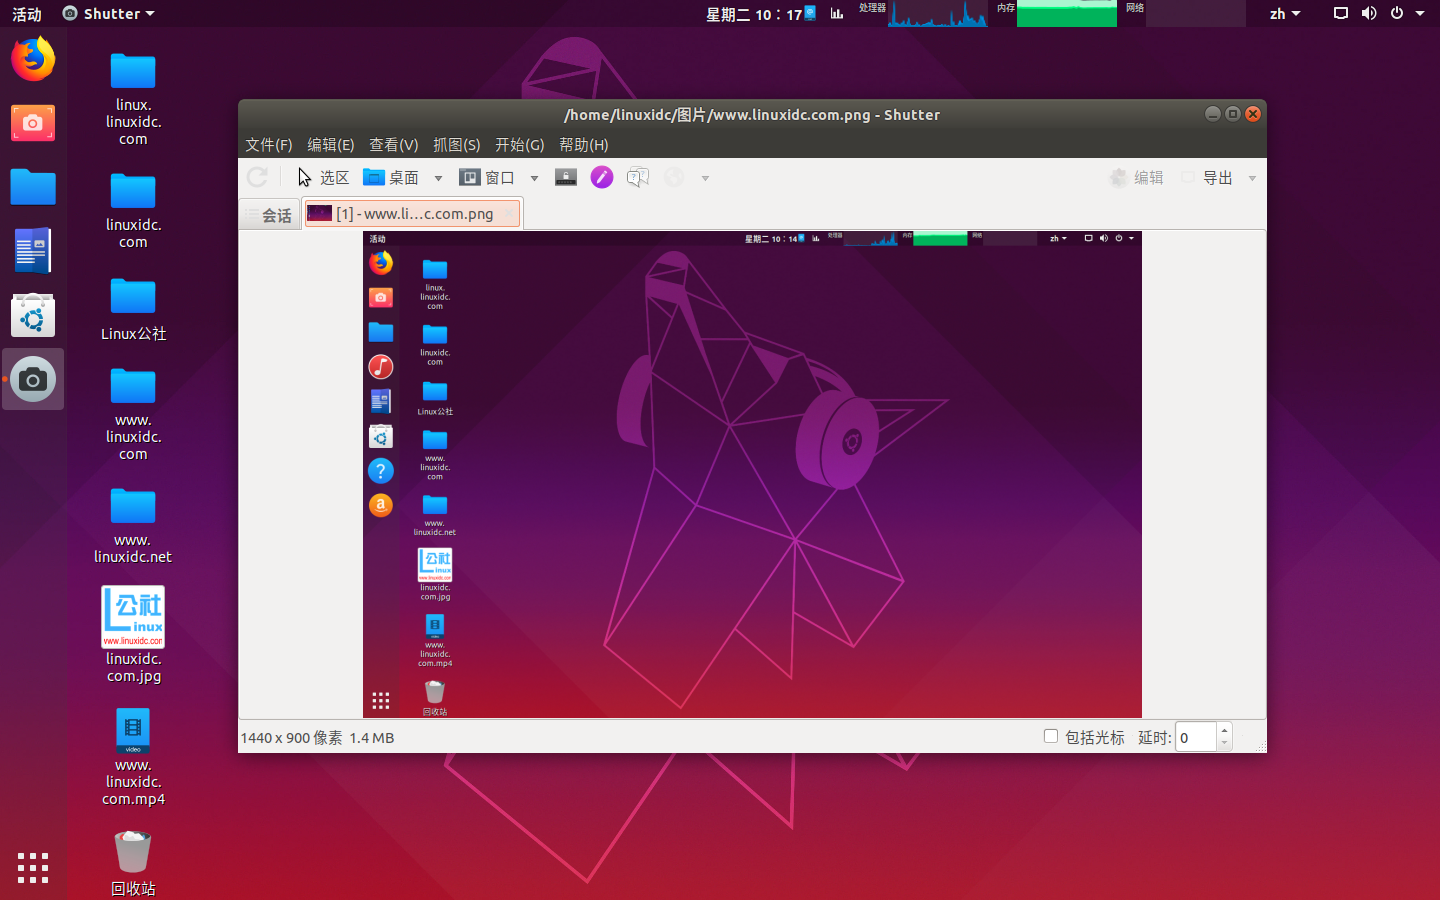This screenshot has width=1440, height=900.
Task: Expand the system menu arrow in top bar
Action: point(1420,14)
